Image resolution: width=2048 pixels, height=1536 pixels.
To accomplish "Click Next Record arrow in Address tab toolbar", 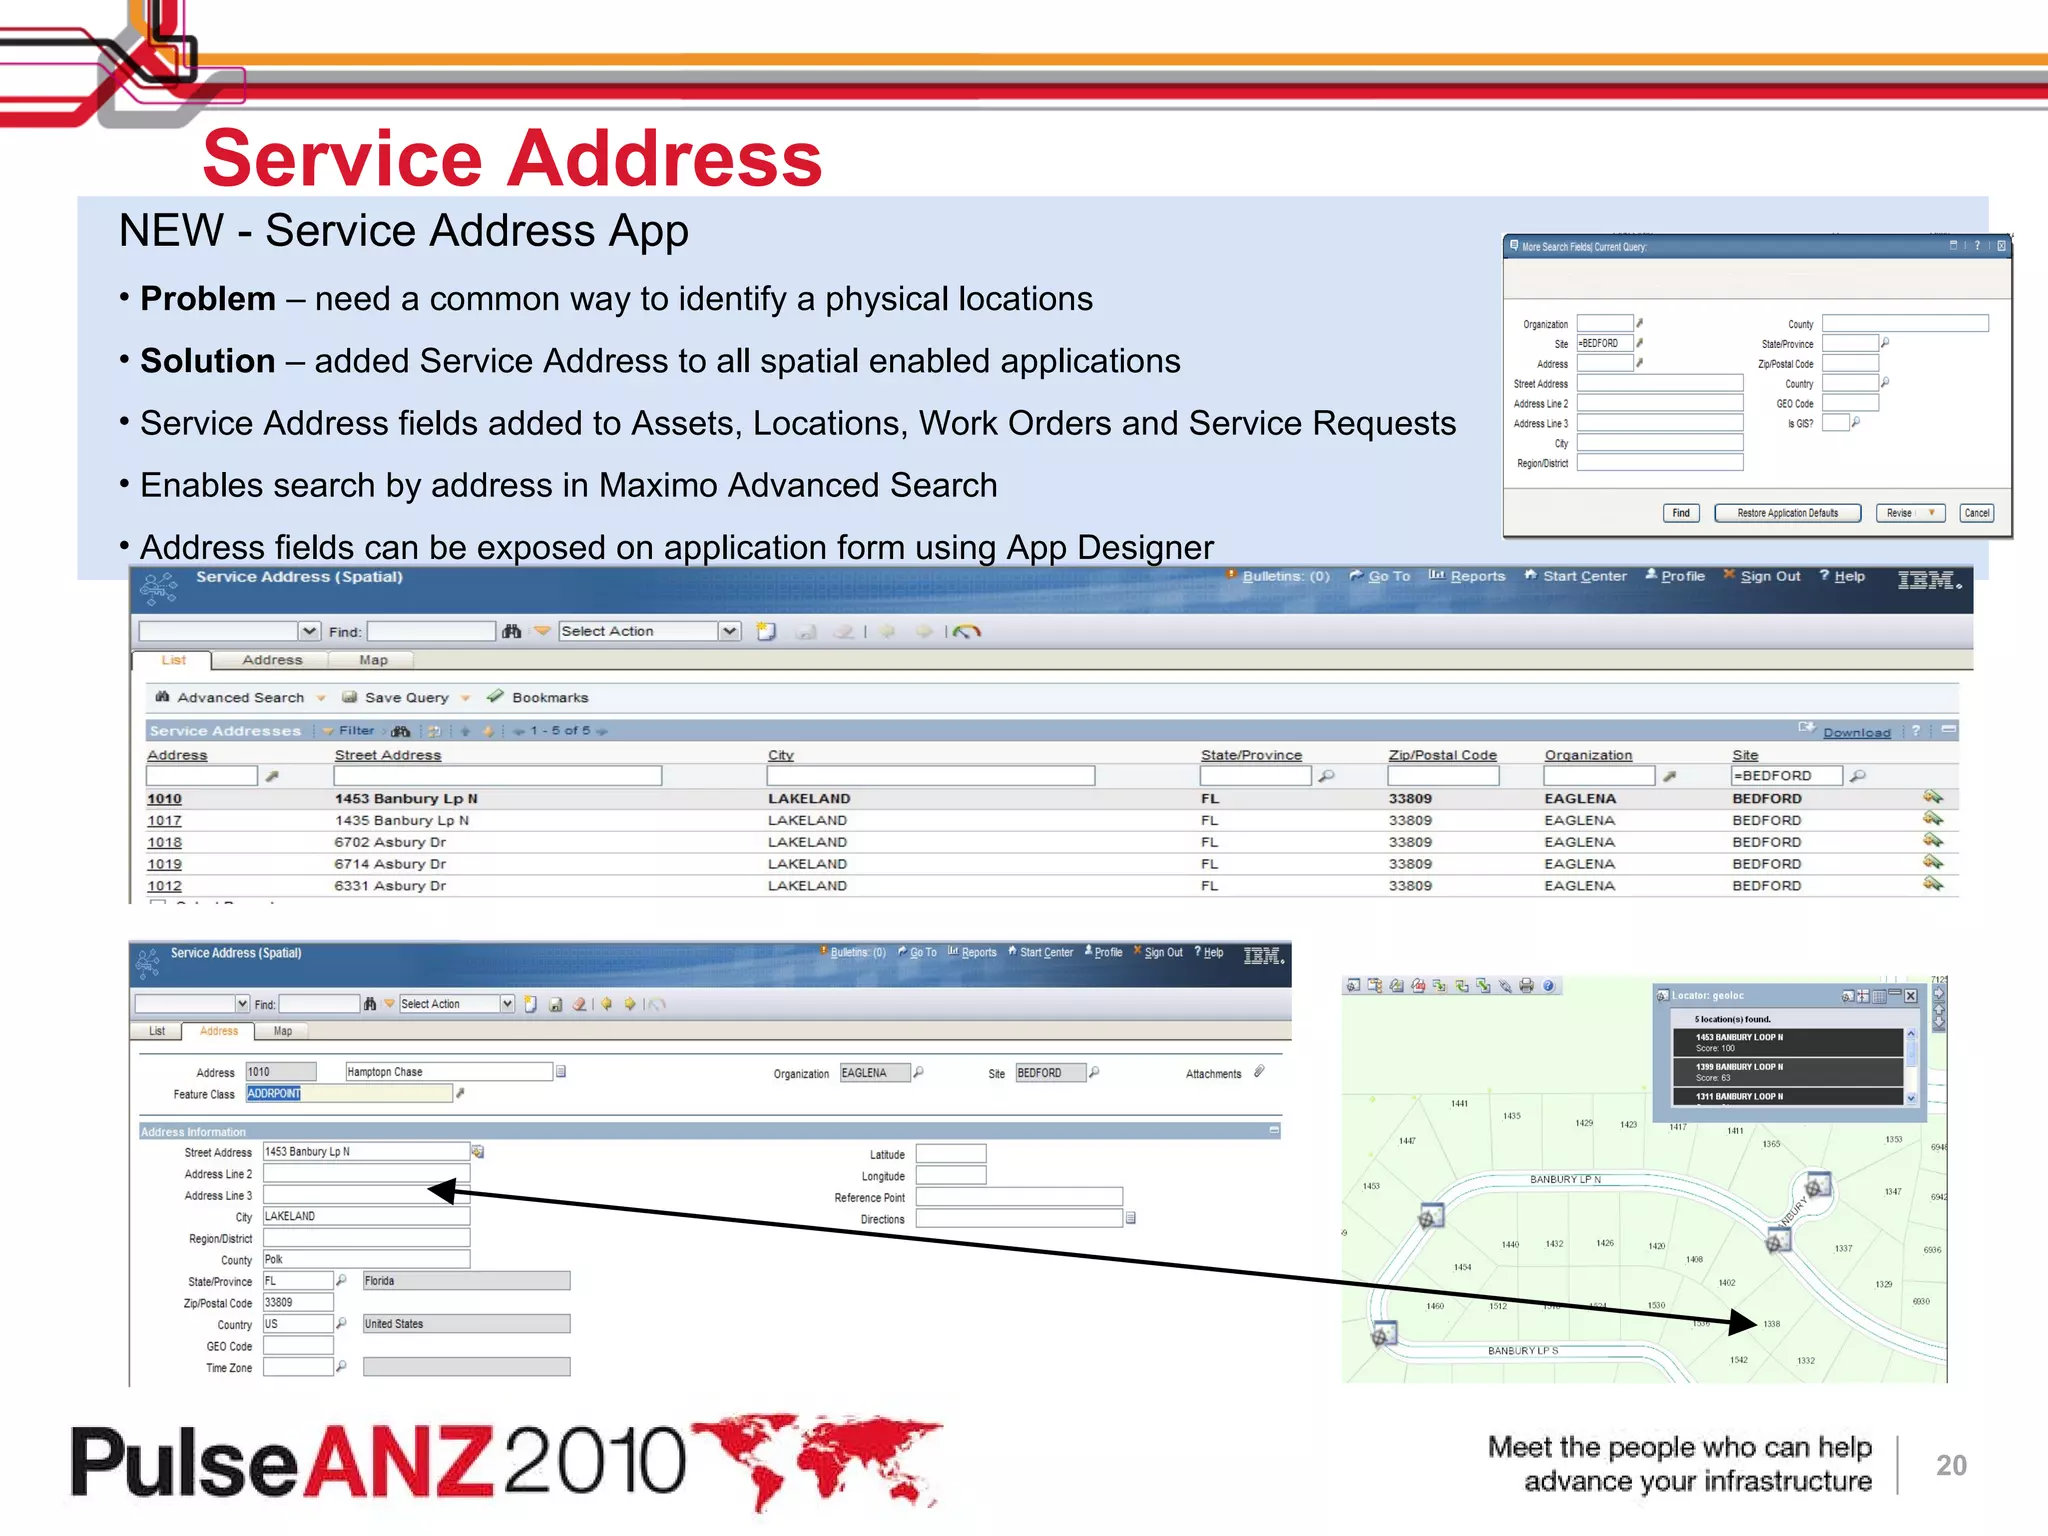I will point(630,1004).
